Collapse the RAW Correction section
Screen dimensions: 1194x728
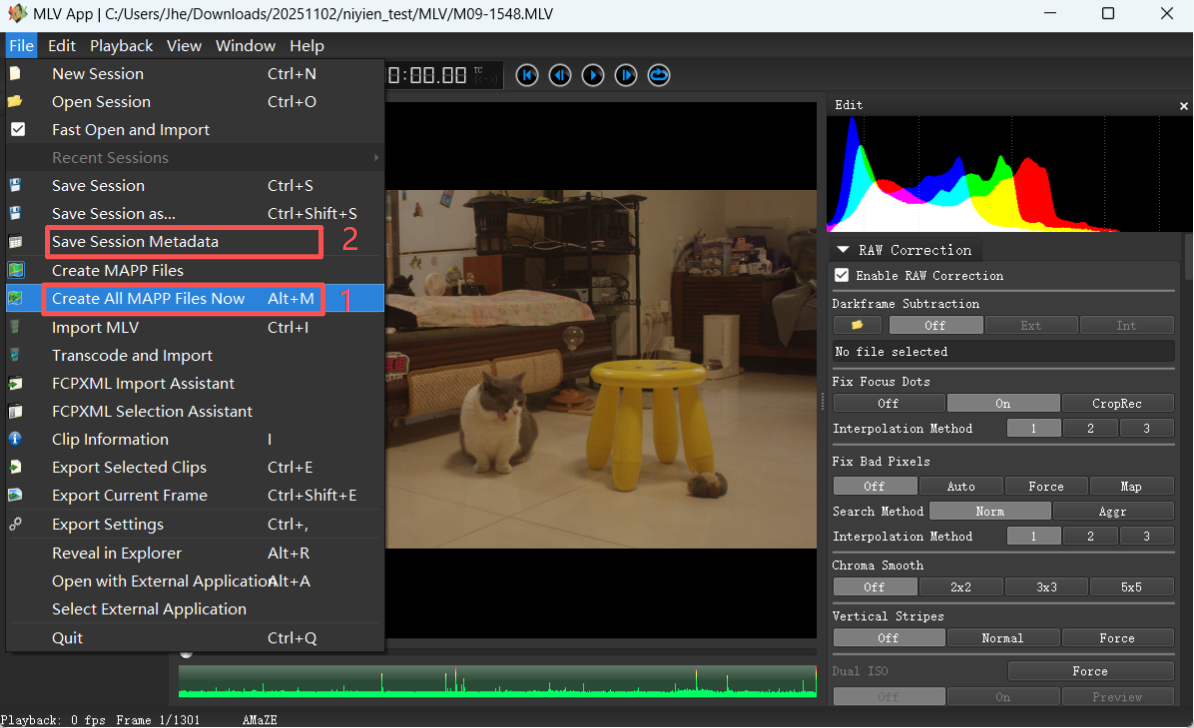(843, 250)
